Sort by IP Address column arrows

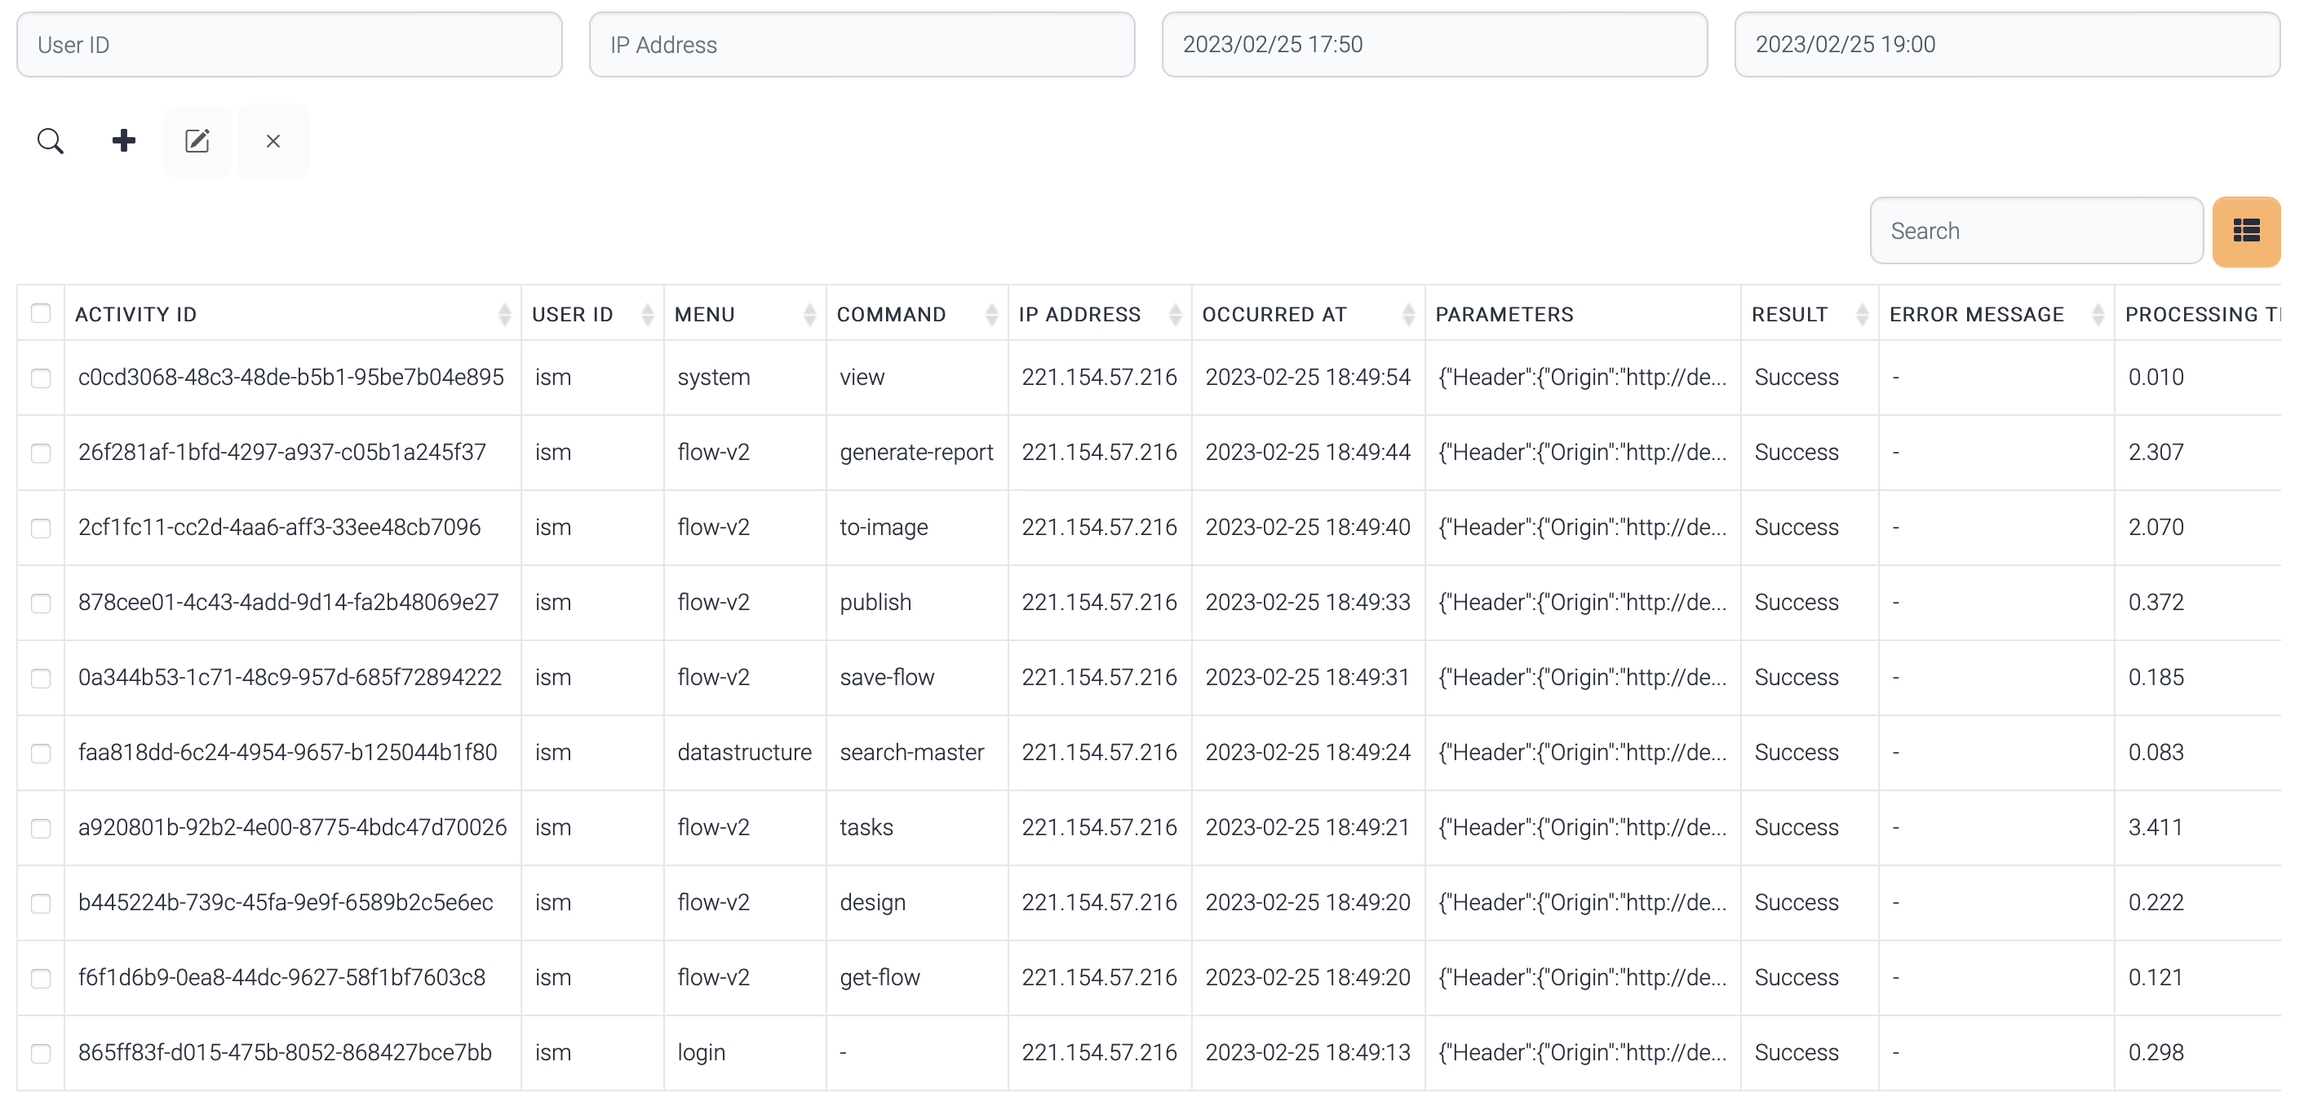click(1175, 315)
